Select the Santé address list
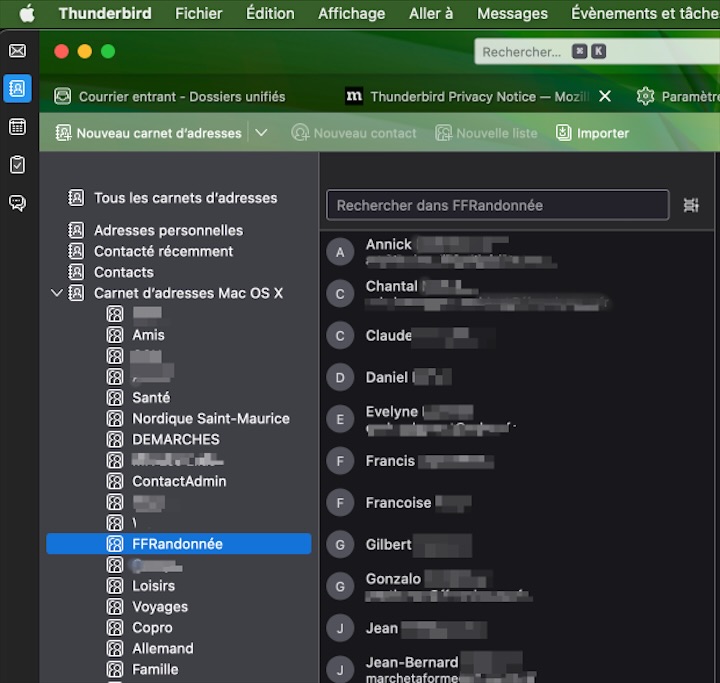Image resolution: width=720 pixels, height=683 pixels. pyautogui.click(x=151, y=397)
